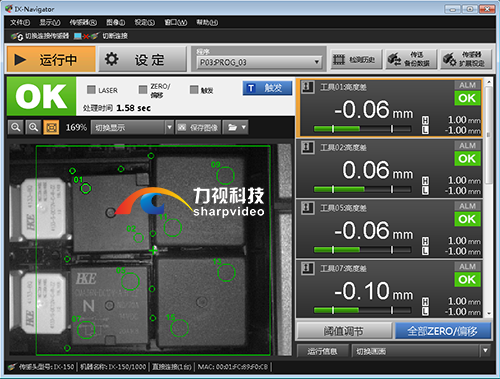
Task: Click the 工具05 upper limit 1.00 mm value
Action: (464, 241)
